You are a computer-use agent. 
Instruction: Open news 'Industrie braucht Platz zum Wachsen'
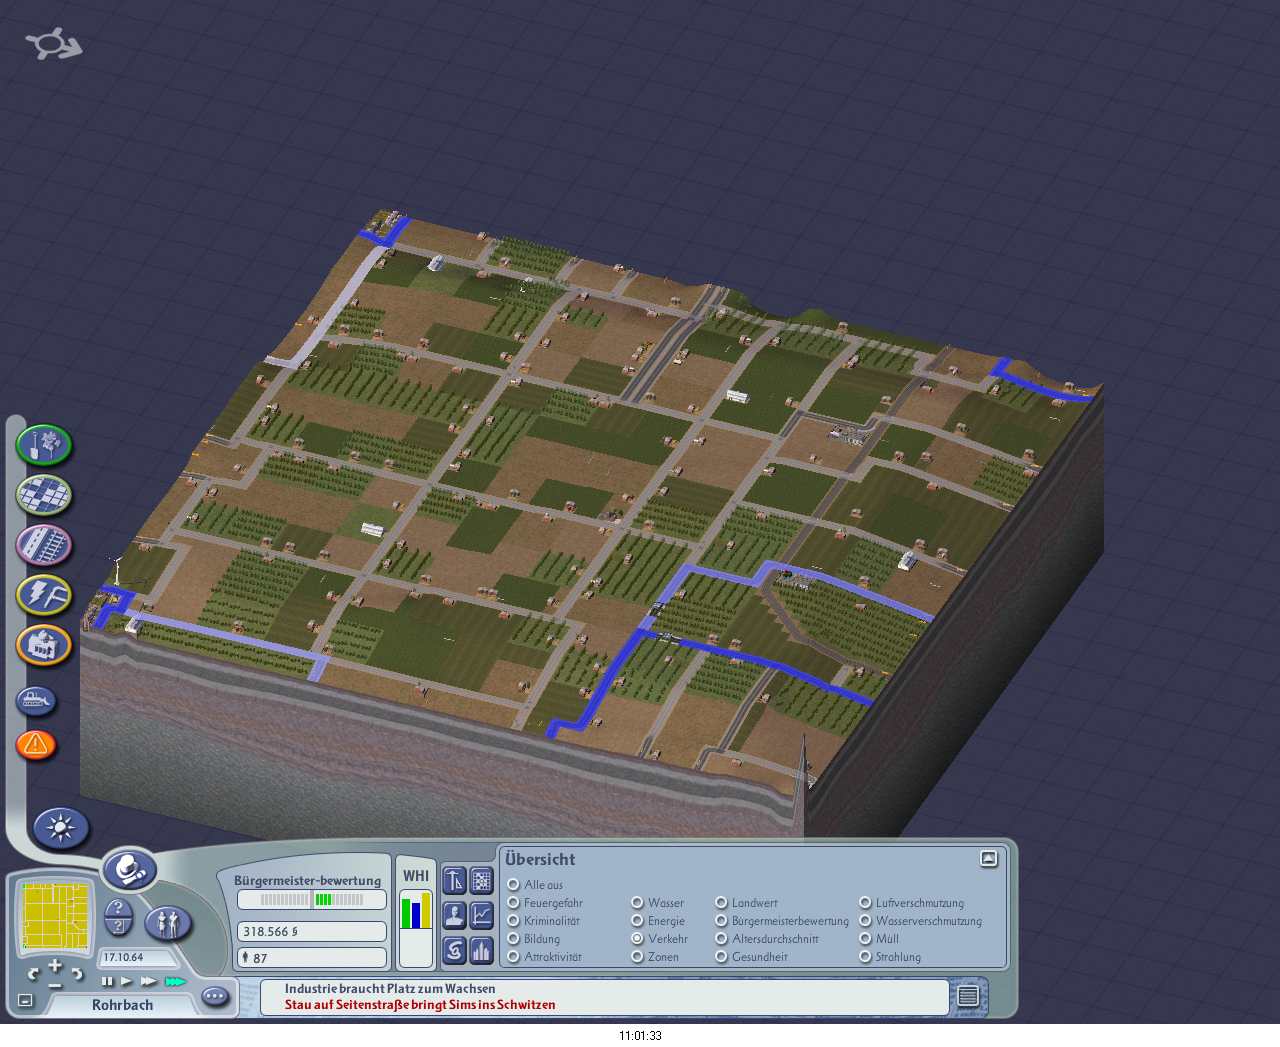click(x=390, y=989)
